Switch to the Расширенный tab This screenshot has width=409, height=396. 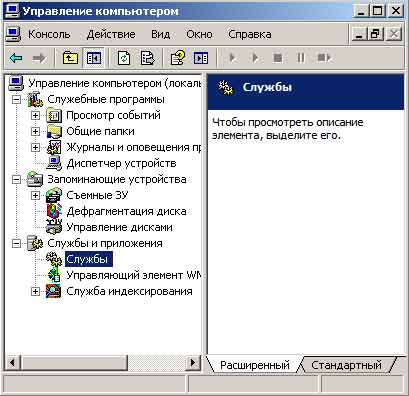coord(255,365)
